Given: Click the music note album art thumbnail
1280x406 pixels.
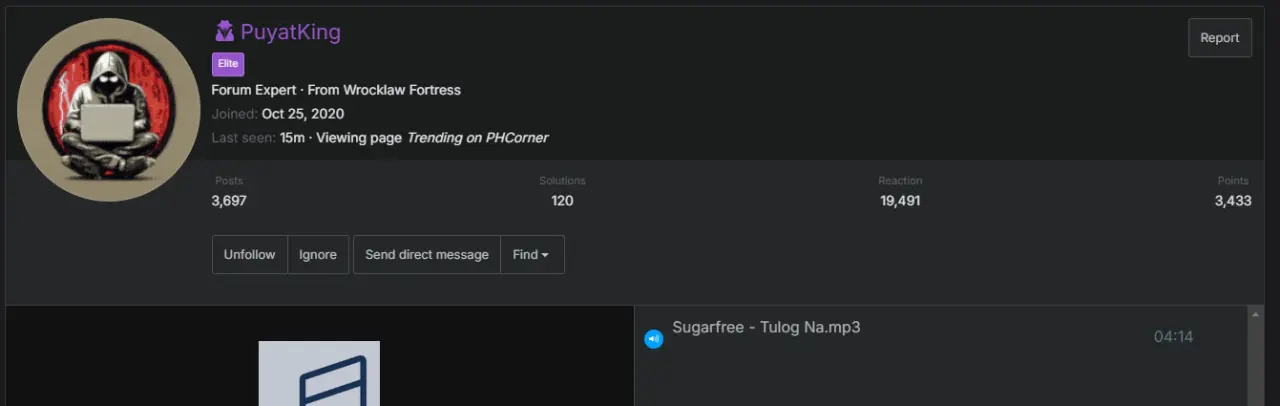Looking at the screenshot, I should pyautogui.click(x=319, y=373).
